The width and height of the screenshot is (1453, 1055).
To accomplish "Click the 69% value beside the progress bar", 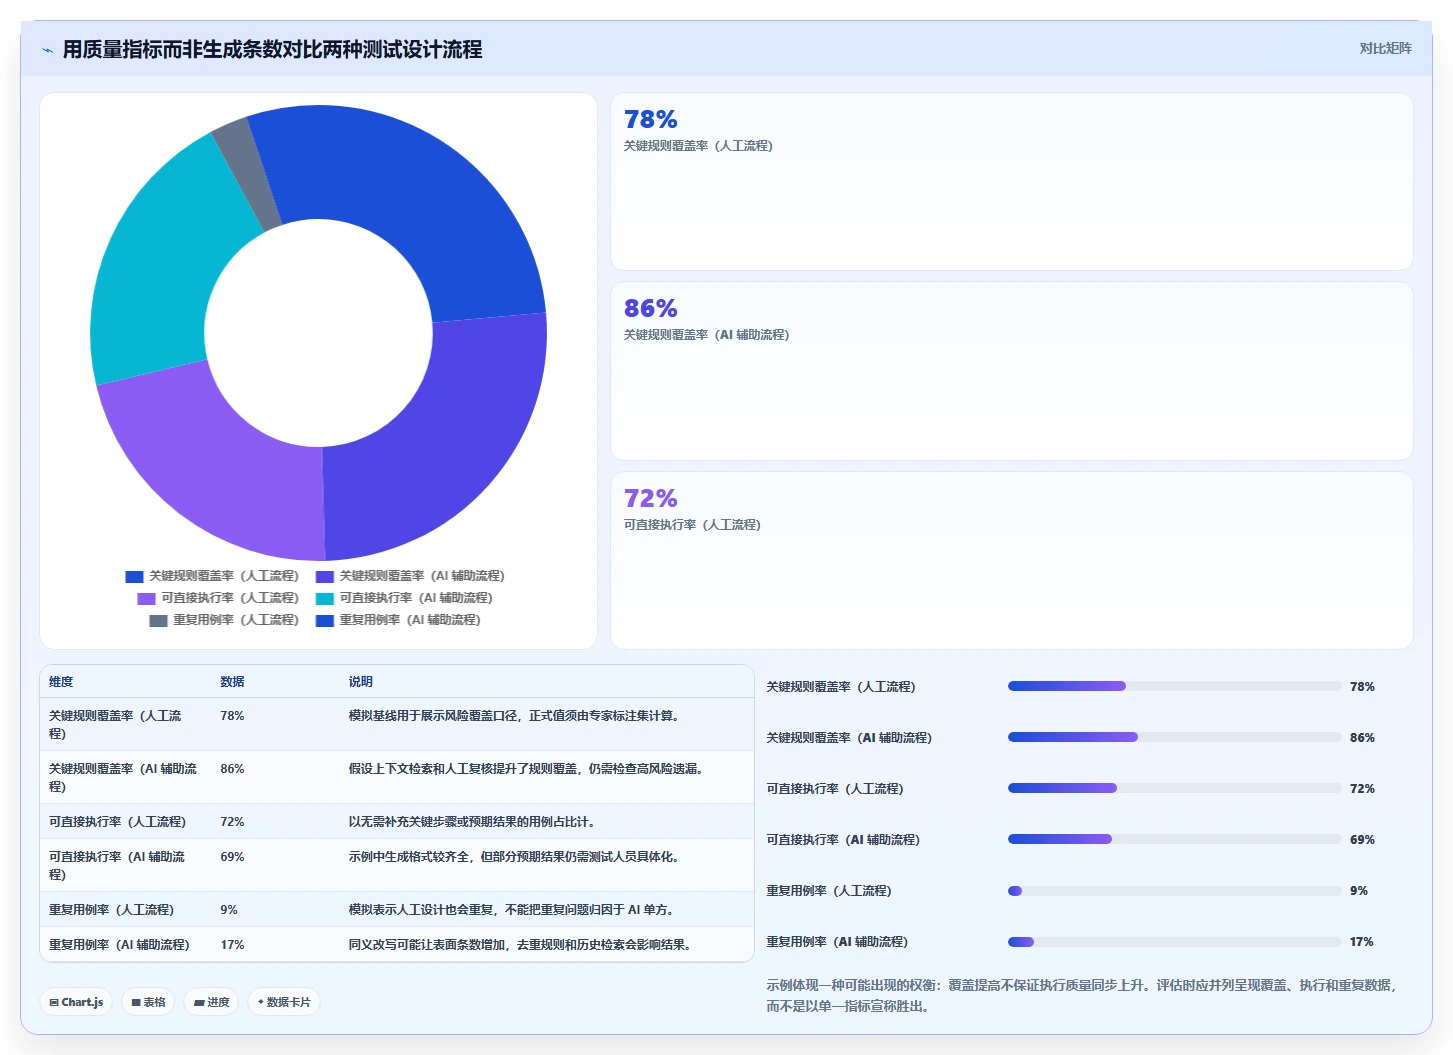I will coord(1362,839).
